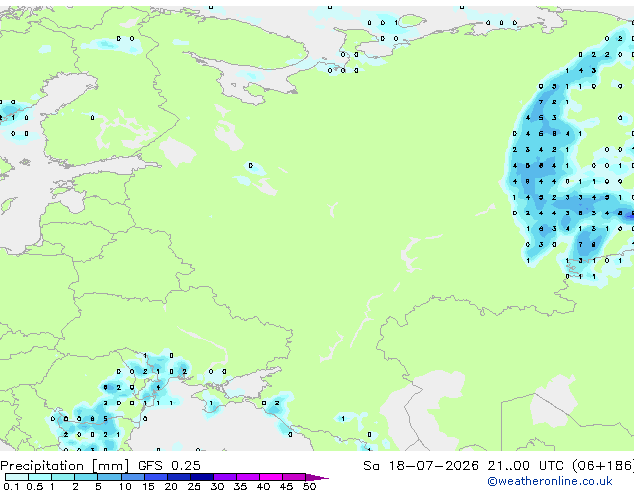634x490 pixels.
Task: Pick the 5–10 mm legend swatch
Action: pos(109,477)
